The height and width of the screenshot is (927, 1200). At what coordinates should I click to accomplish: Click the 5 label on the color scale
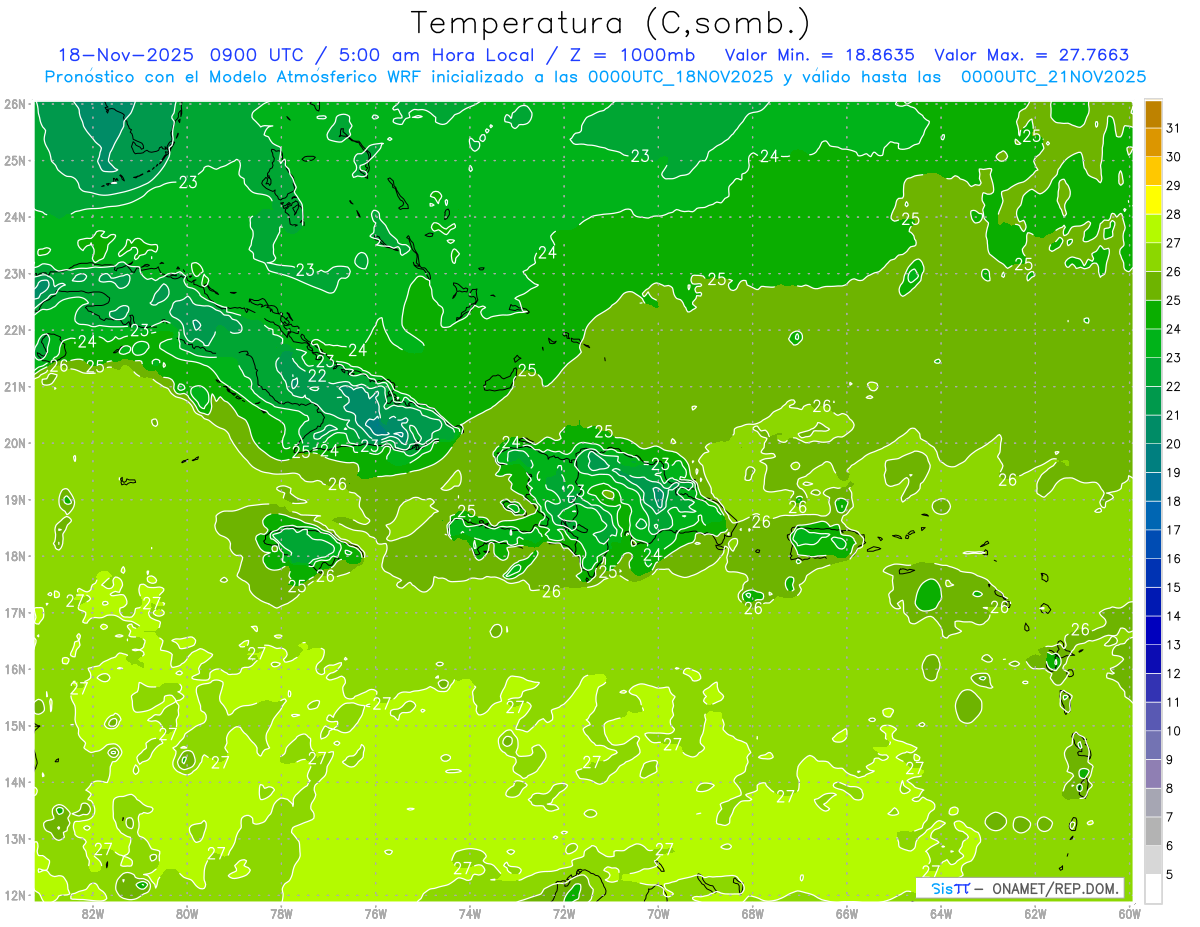point(1169,874)
